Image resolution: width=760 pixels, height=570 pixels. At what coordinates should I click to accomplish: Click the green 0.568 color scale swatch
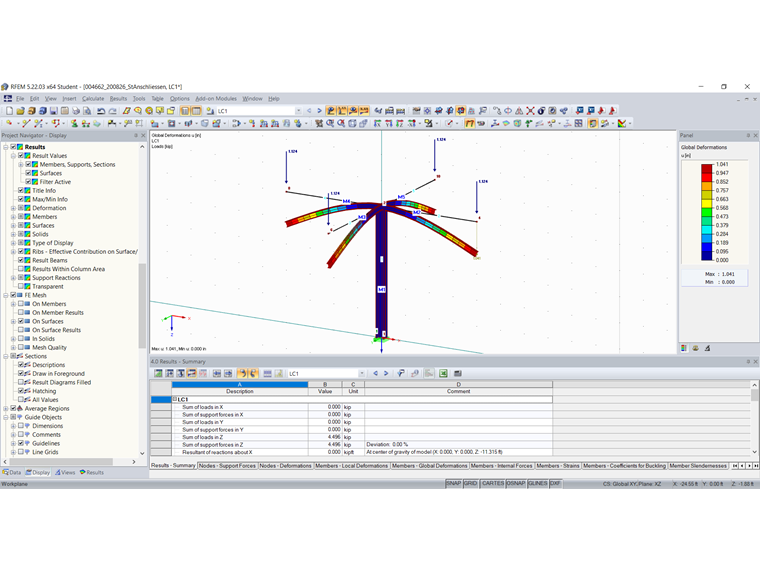point(707,212)
